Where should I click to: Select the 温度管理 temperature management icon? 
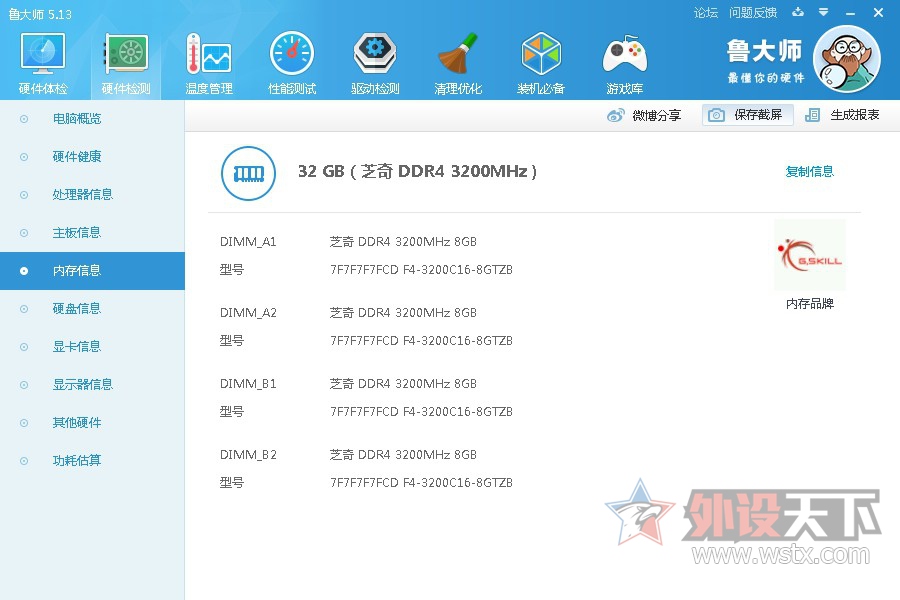click(x=208, y=60)
